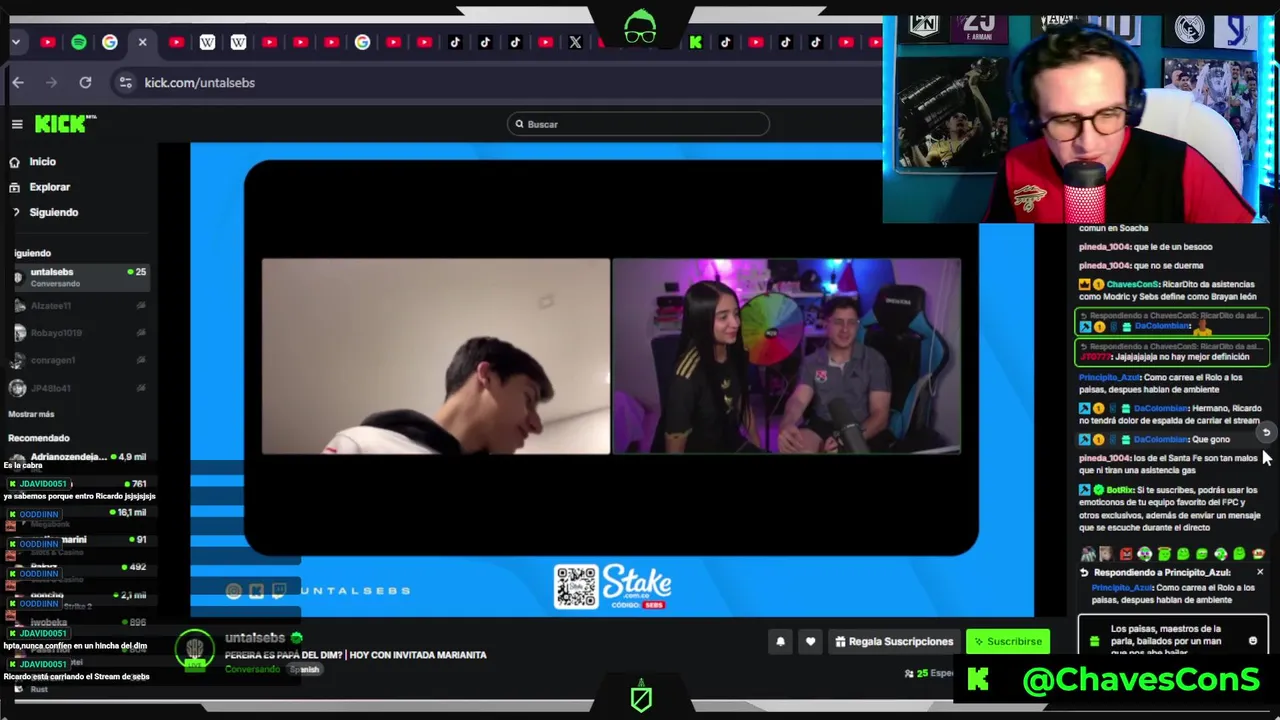
Task: Go back with the browser back arrow
Action: coord(18,83)
